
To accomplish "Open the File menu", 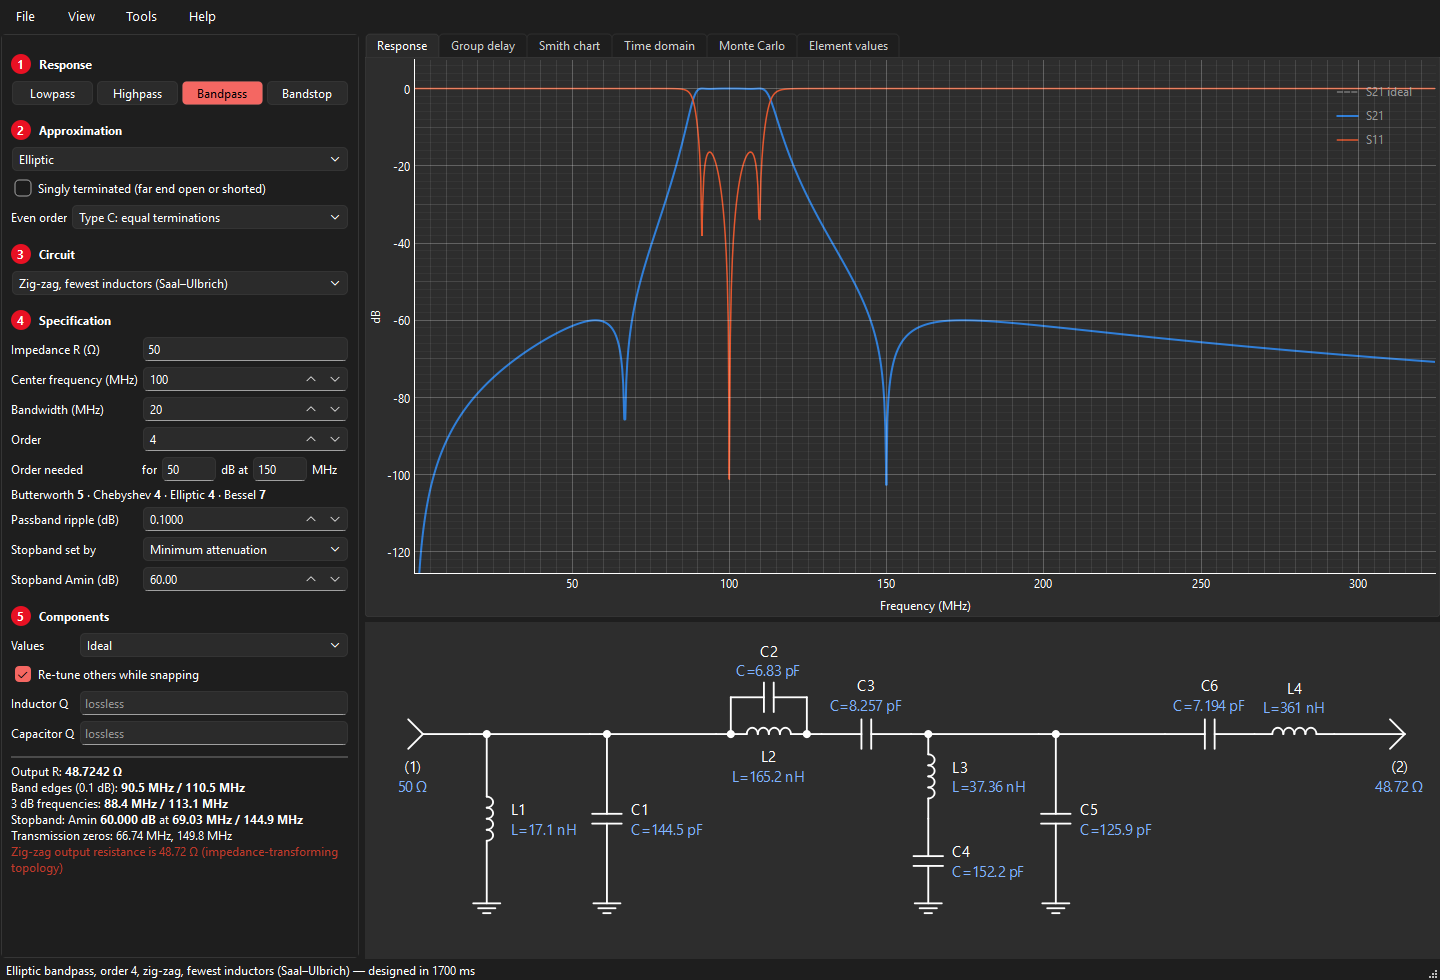I will coord(26,16).
